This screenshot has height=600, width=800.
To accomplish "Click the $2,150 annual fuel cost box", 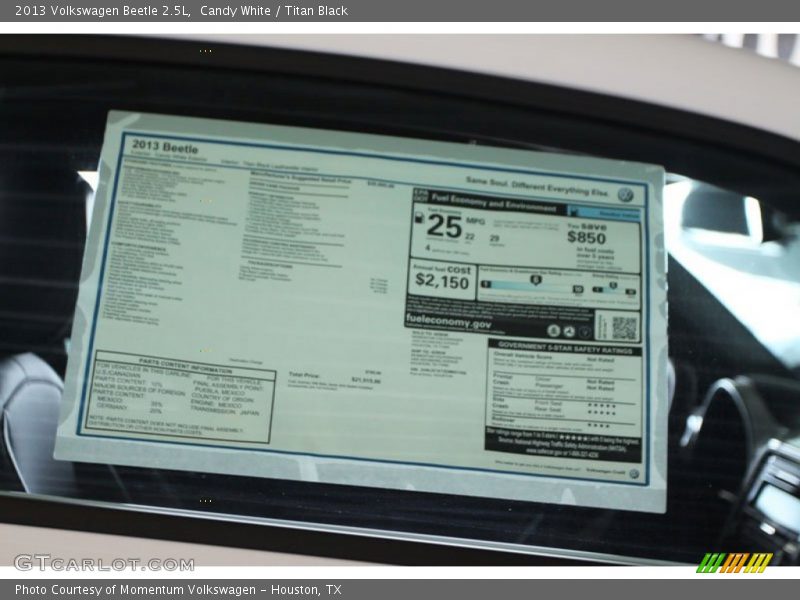I will pyautogui.click(x=440, y=279).
